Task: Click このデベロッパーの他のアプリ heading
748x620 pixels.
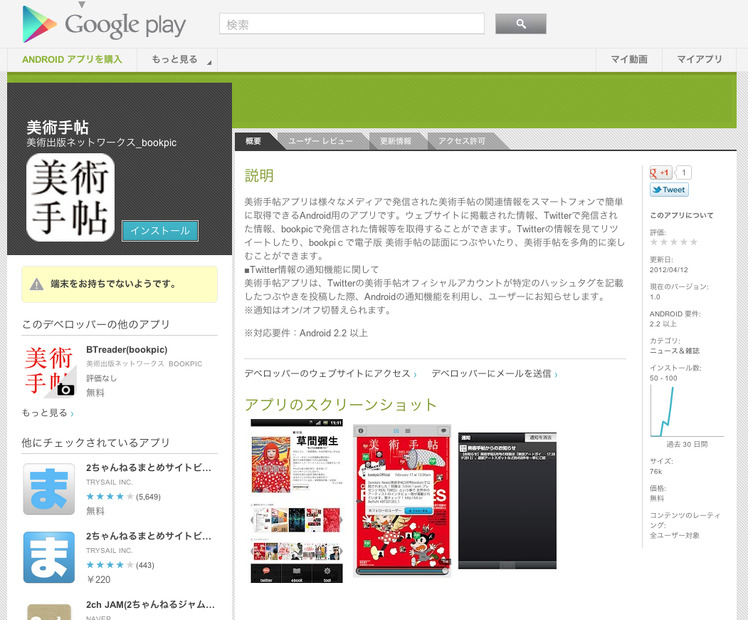Action: pyautogui.click(x=96, y=325)
